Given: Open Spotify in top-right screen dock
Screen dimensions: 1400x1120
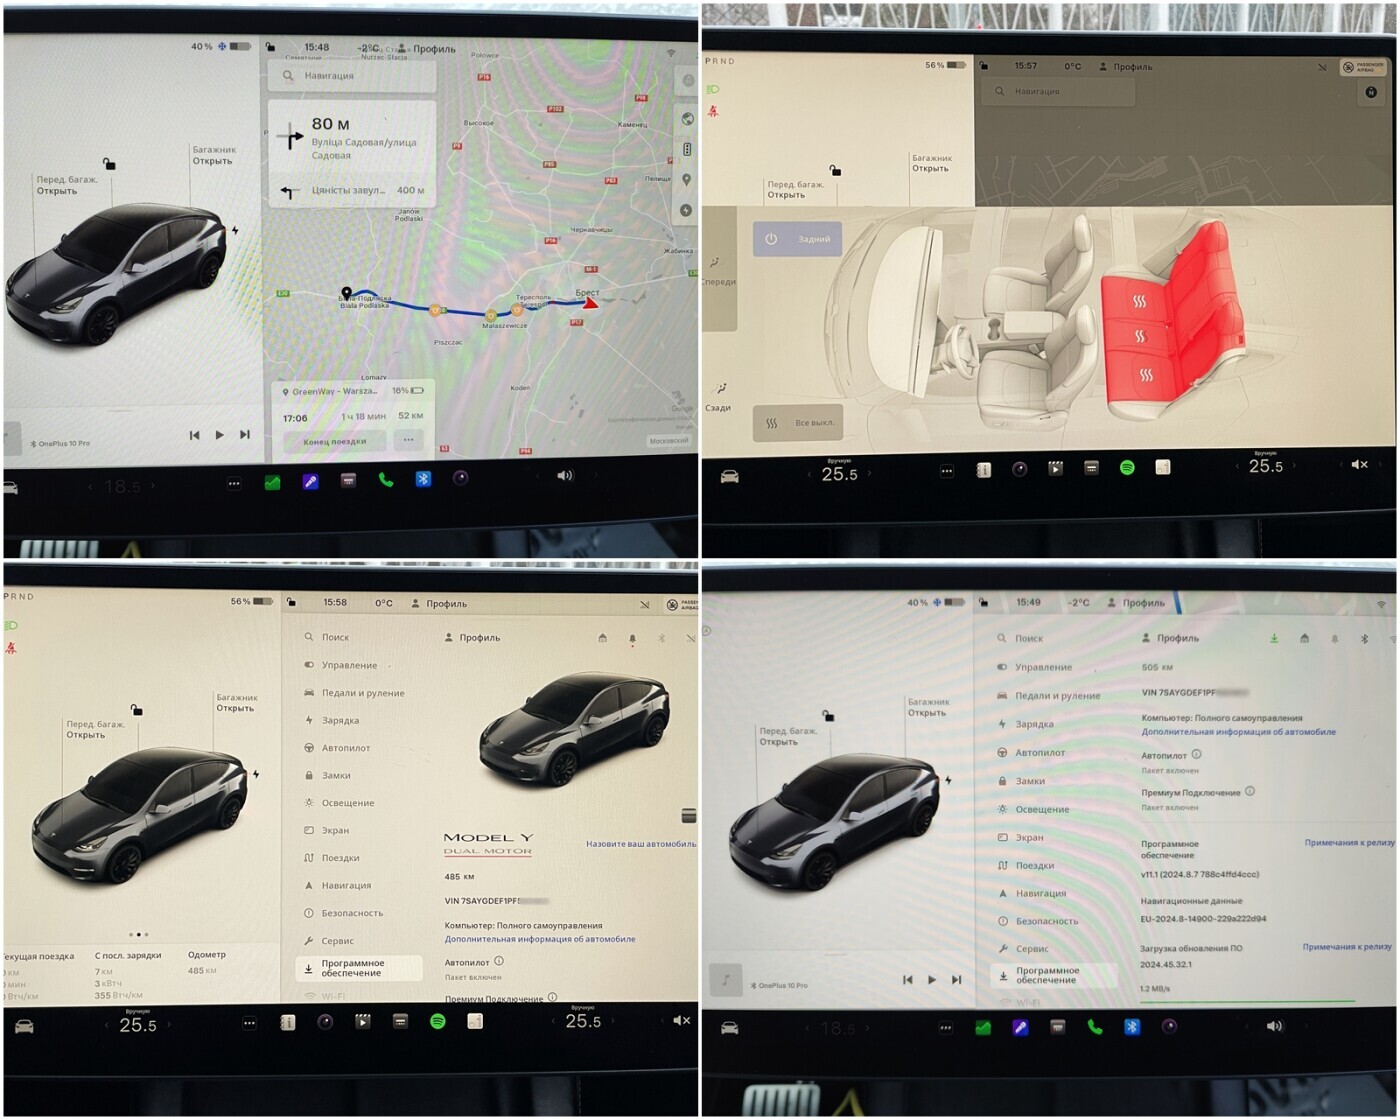Looking at the screenshot, I should (1127, 467).
